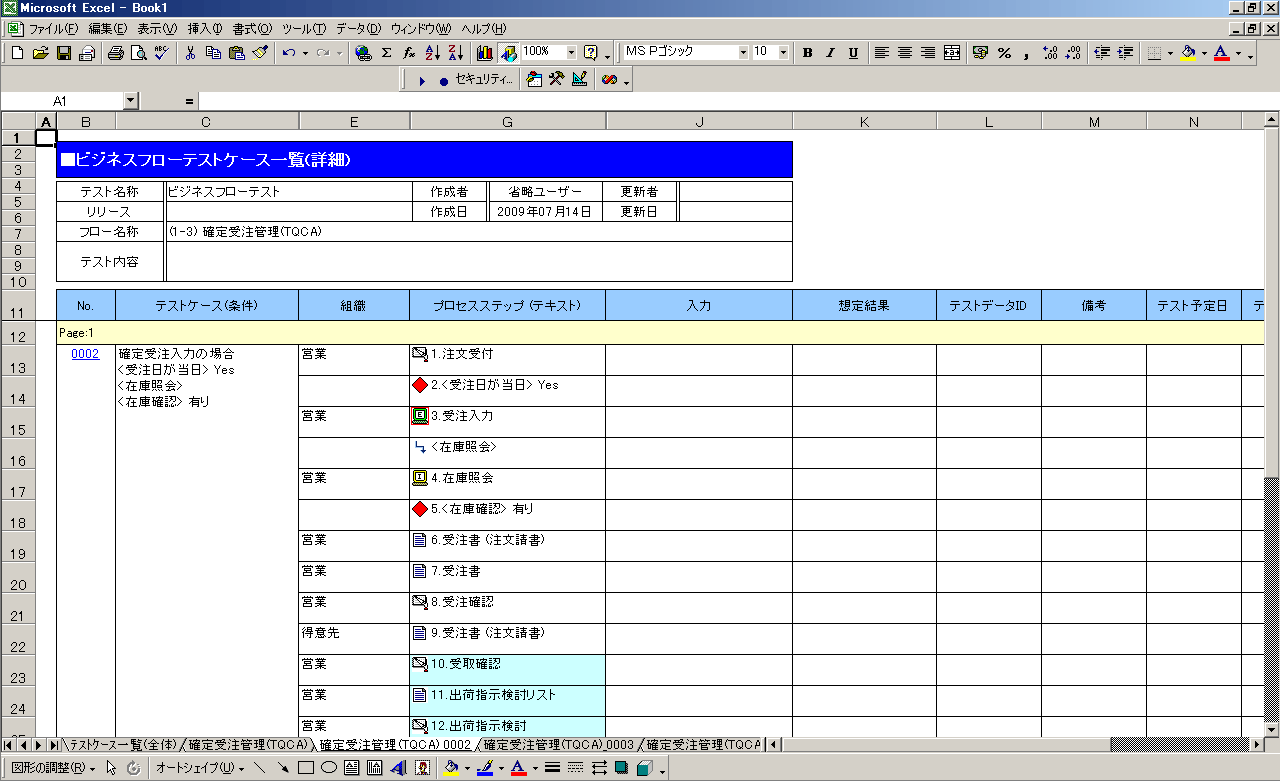
Task: Save the workbook with floppy icon
Action: click(64, 52)
